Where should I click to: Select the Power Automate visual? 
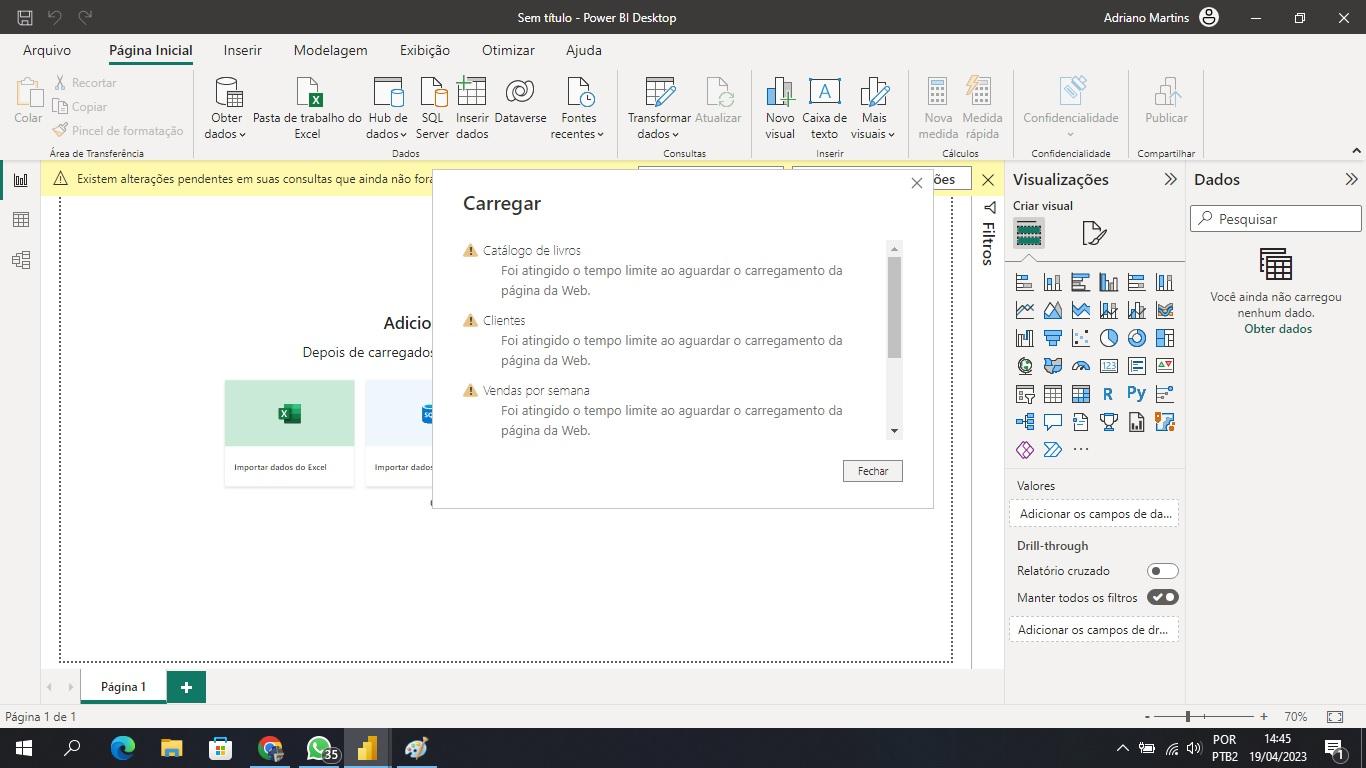[1053, 450]
